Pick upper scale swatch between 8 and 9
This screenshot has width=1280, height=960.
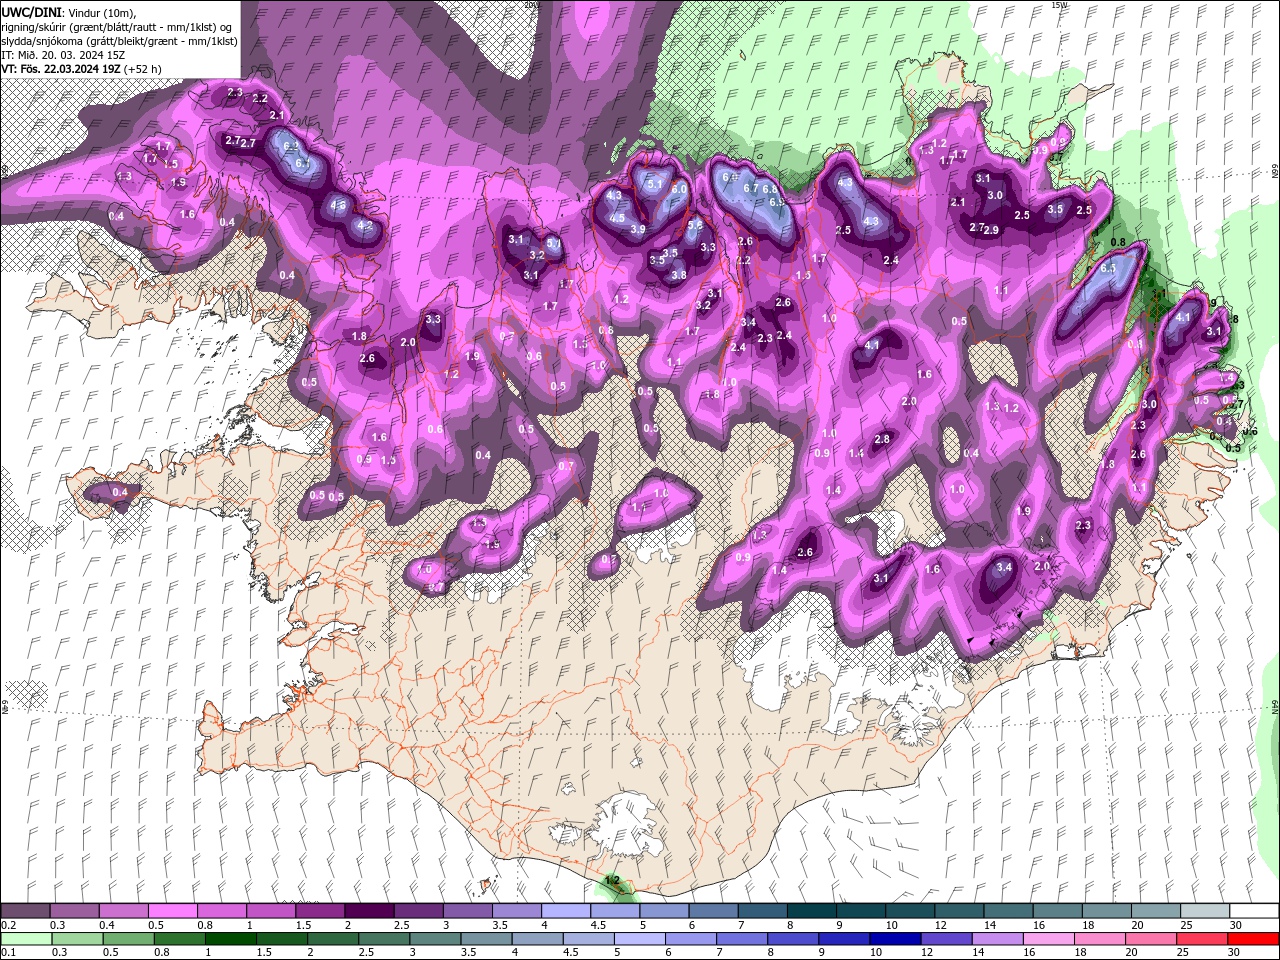tap(811, 910)
